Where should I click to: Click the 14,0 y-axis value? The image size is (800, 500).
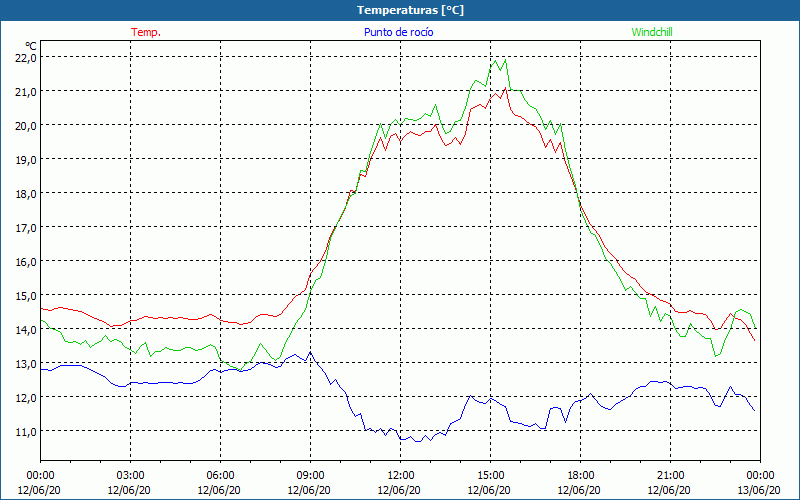[x=27, y=330]
